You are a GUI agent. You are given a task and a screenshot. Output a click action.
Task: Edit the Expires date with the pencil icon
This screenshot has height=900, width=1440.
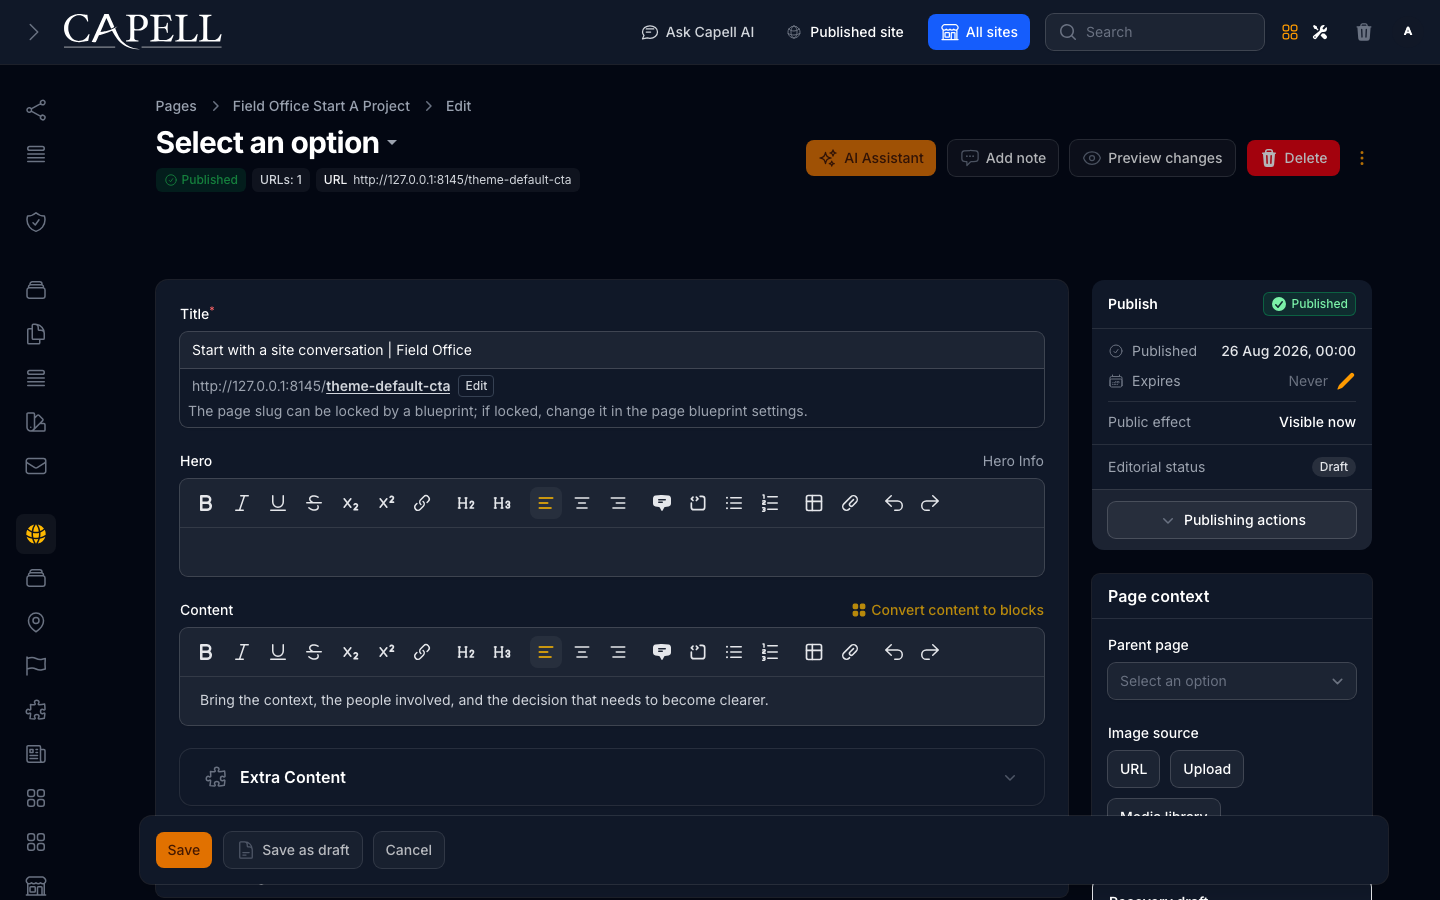click(x=1346, y=381)
